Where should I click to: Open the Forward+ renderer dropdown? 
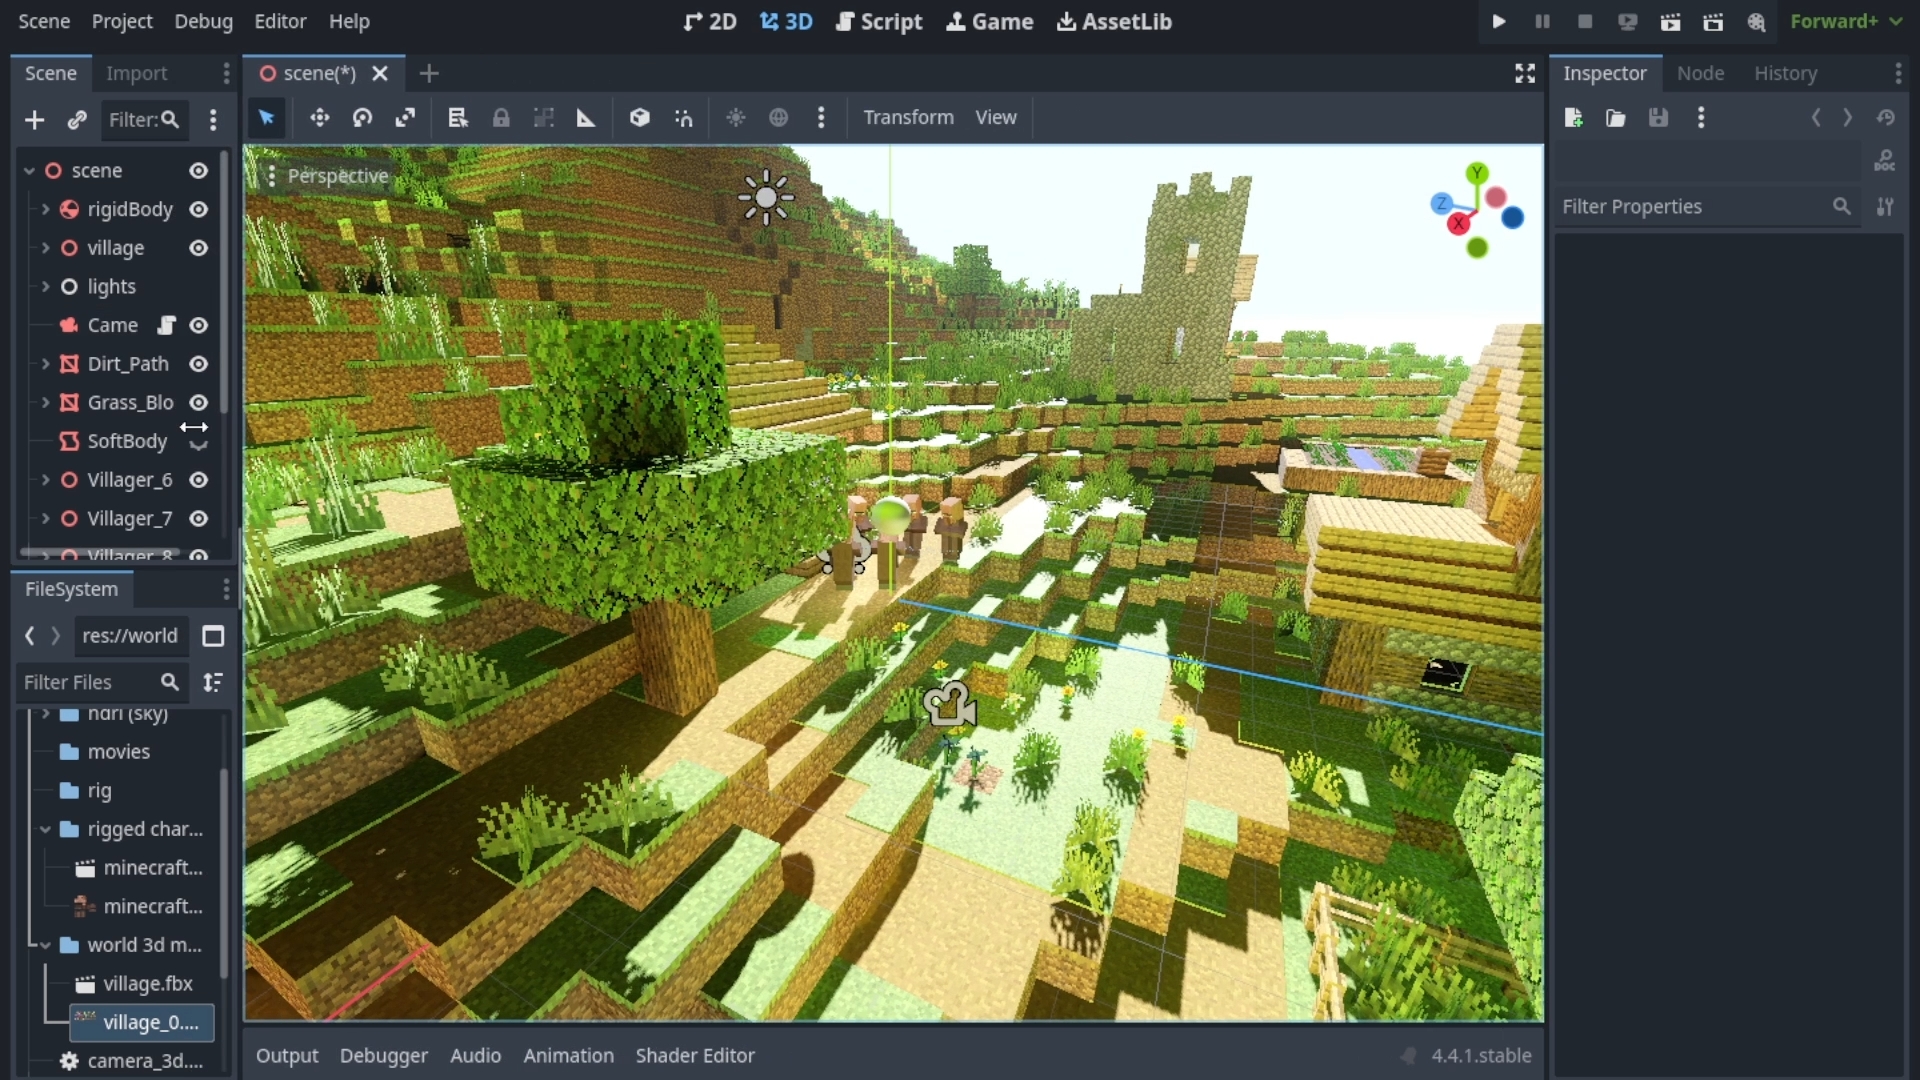pos(1845,21)
